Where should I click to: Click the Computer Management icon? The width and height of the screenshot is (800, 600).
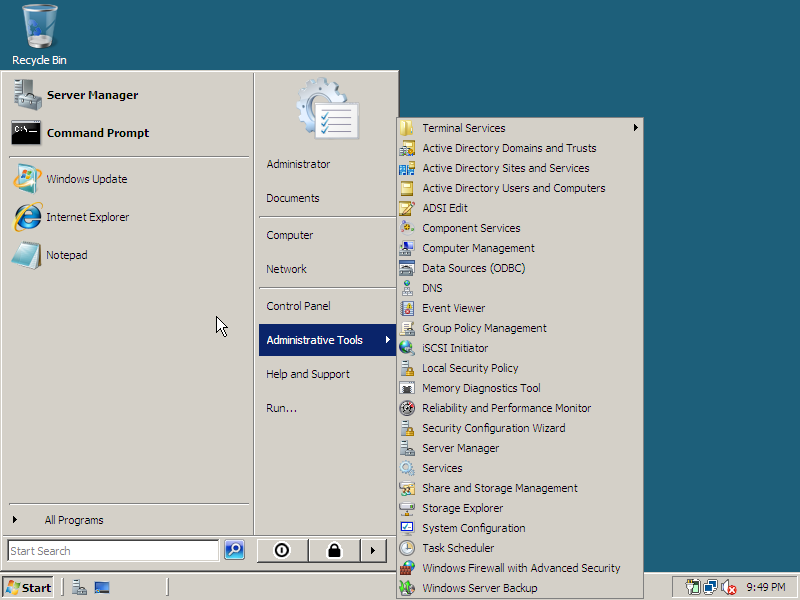point(407,248)
